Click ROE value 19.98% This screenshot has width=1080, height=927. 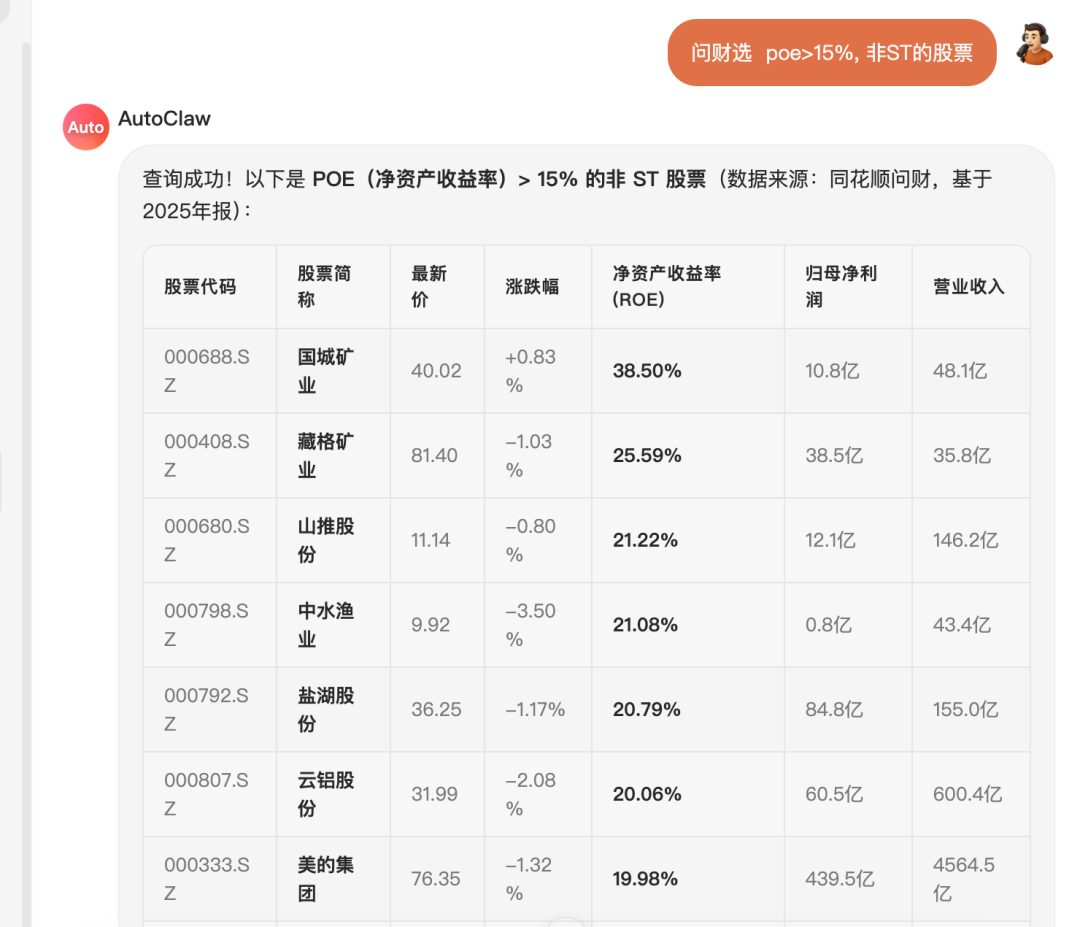pyautogui.click(x=645, y=879)
